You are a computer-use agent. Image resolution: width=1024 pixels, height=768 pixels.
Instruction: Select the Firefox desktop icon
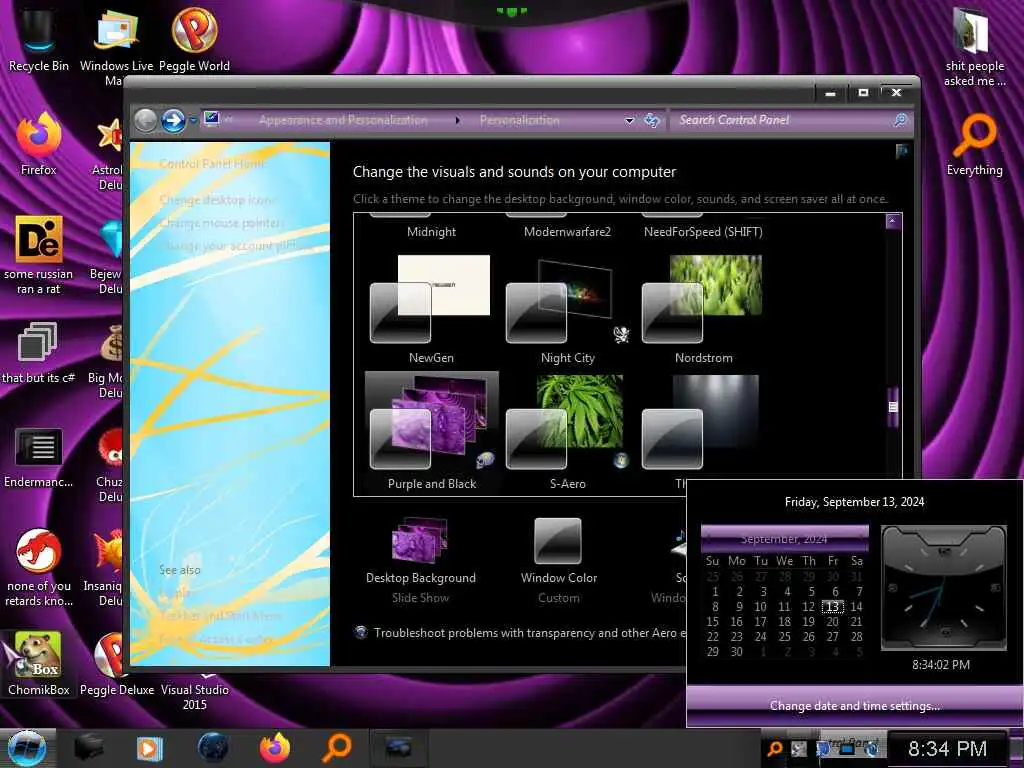39,145
